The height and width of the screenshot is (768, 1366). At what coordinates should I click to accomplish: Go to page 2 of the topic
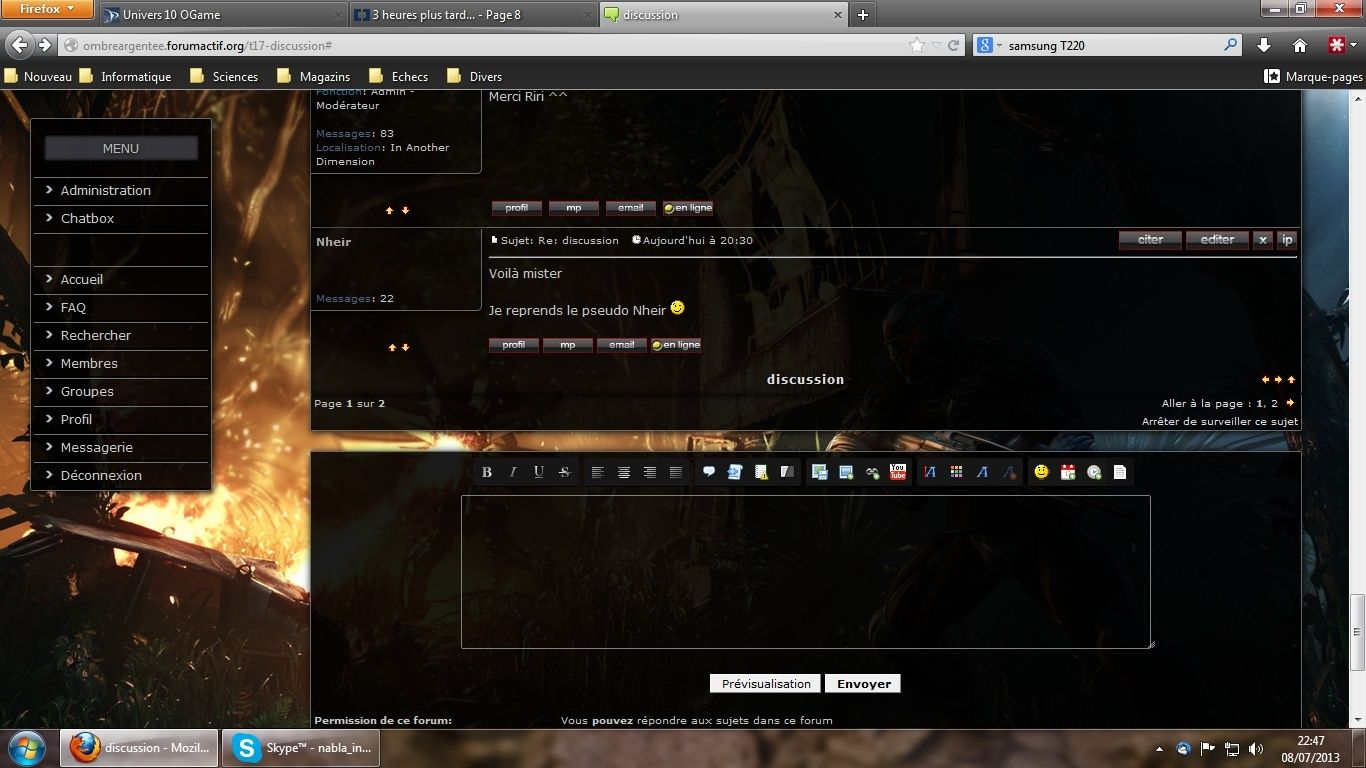coord(1275,404)
